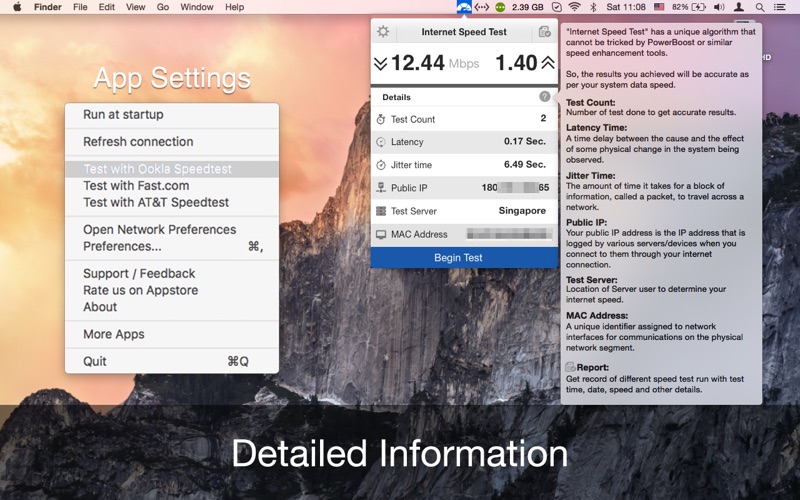This screenshot has height=500, width=800.
Task: Open the settings gear in Internet Speed Test
Action: click(x=383, y=32)
